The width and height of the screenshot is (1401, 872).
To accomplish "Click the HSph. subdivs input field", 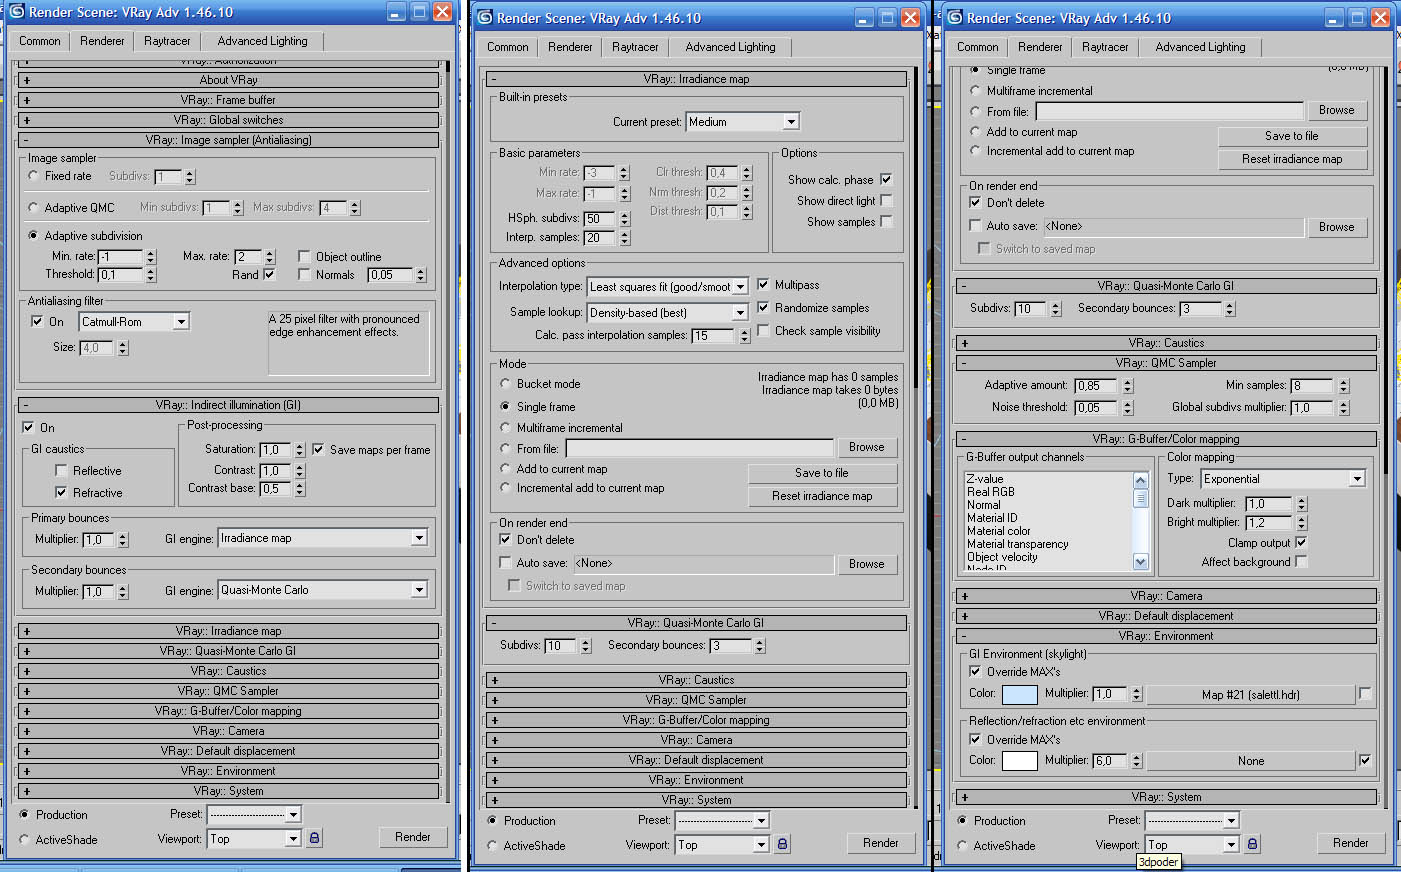I will [x=600, y=218].
